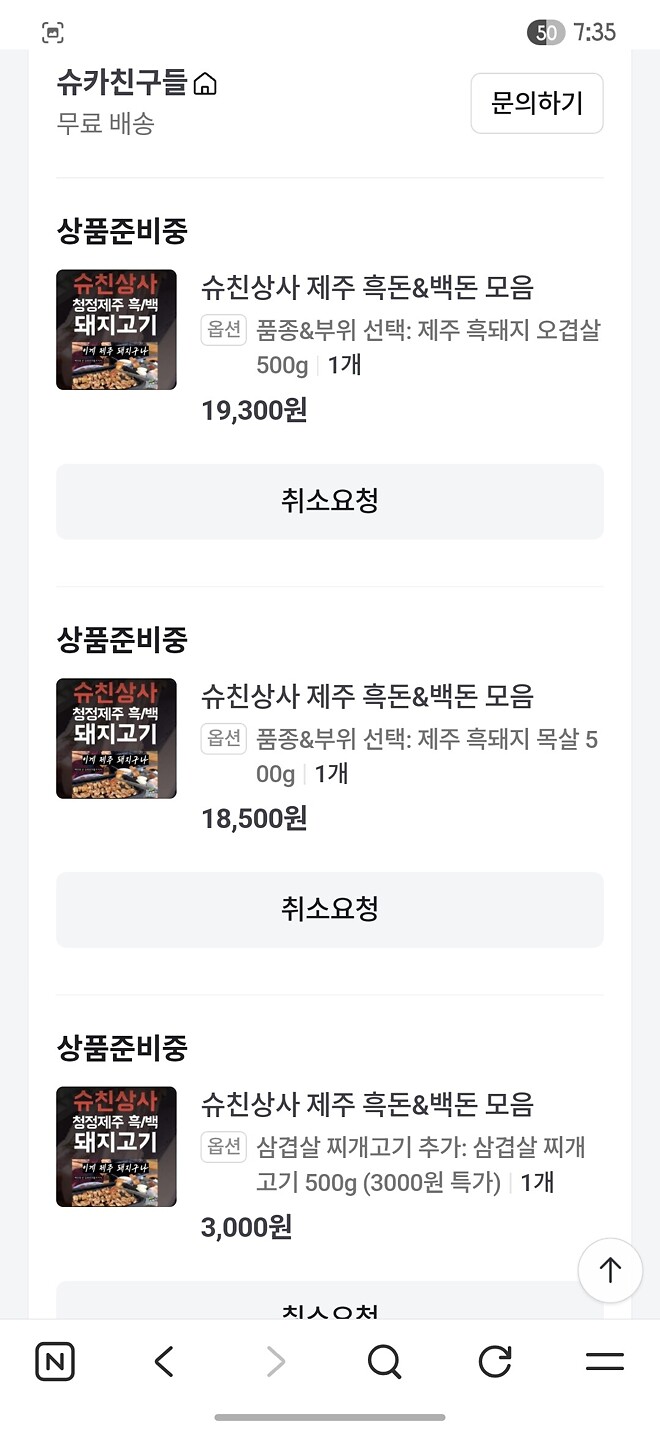Open the 제주 흑돼지 목살 product listing

[x=365, y=698]
